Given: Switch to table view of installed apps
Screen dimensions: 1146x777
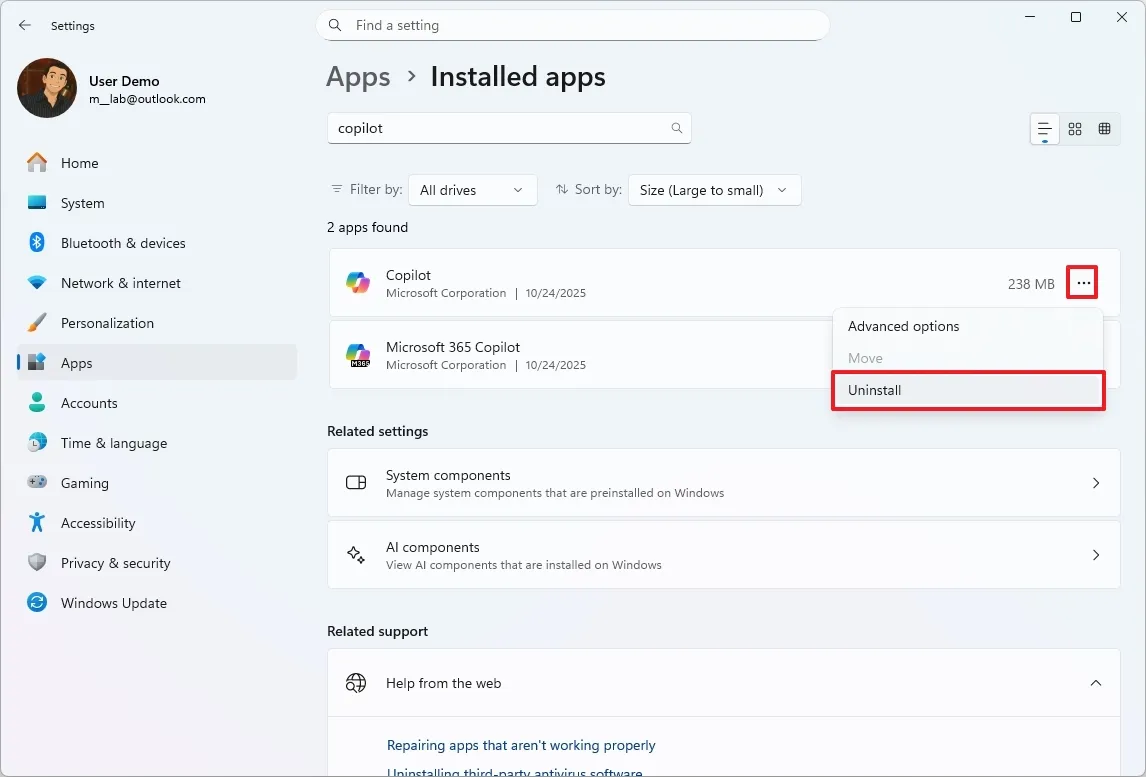Looking at the screenshot, I should (1105, 129).
